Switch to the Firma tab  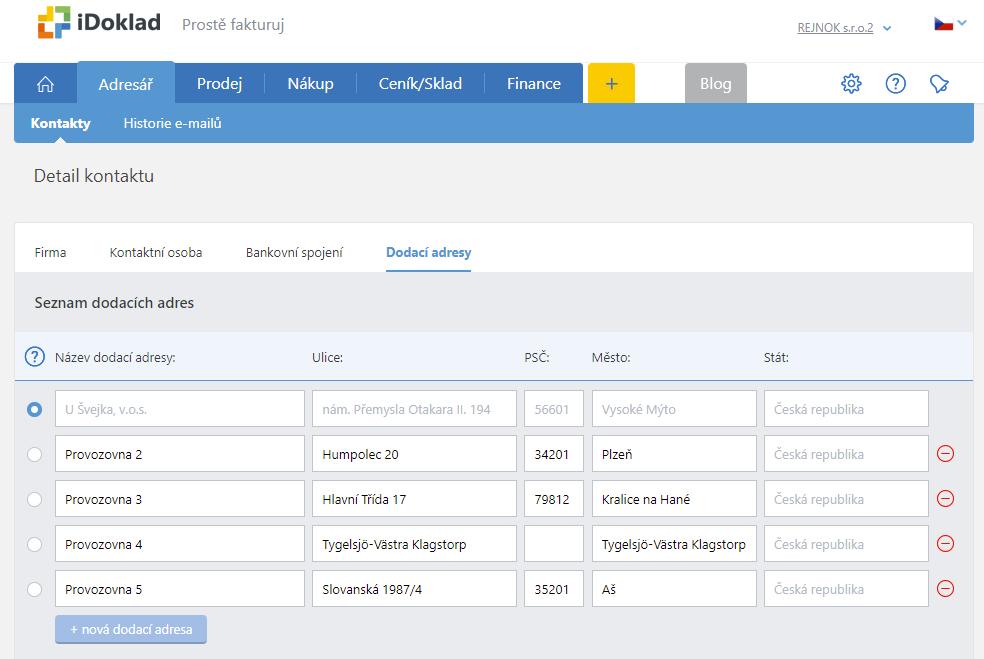tap(50, 252)
